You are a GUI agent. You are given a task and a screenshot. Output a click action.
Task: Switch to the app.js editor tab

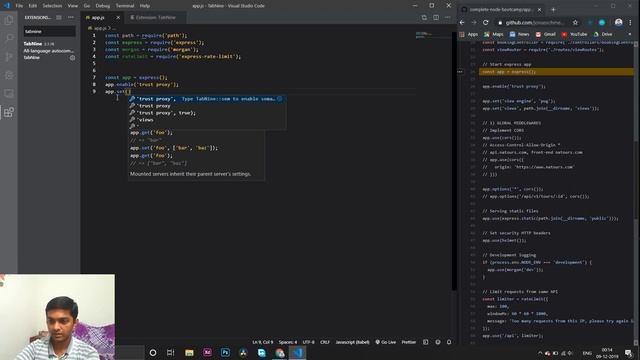[x=98, y=18]
